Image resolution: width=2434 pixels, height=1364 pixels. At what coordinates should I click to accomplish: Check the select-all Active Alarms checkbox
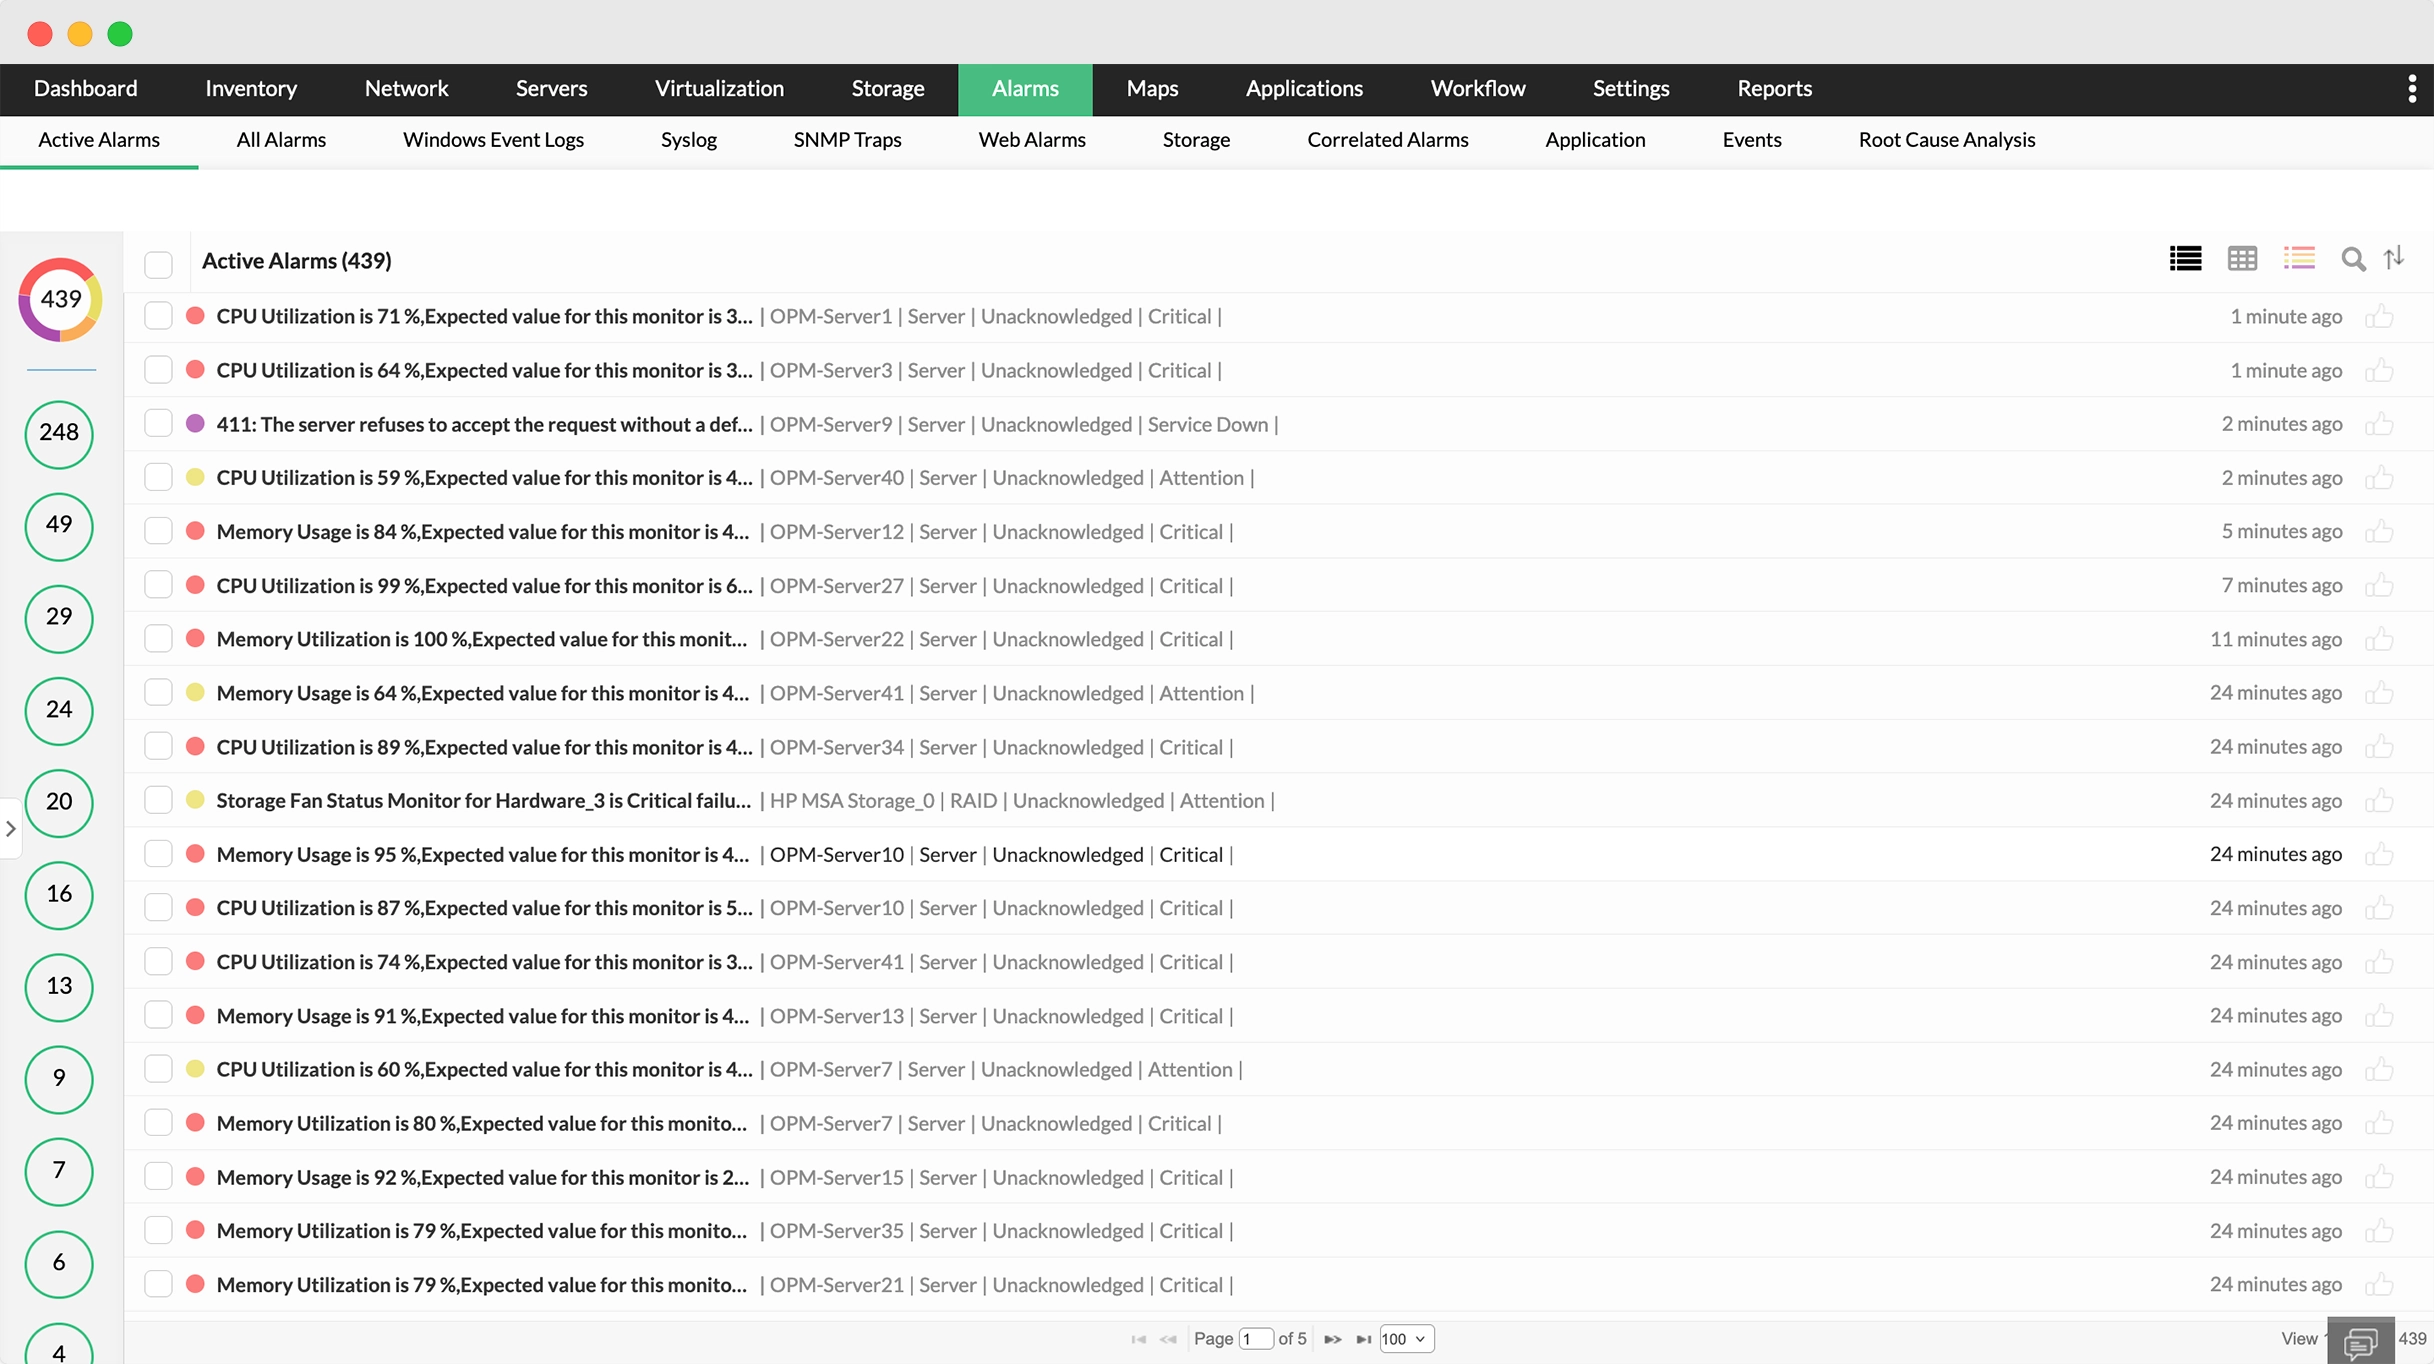tap(158, 264)
